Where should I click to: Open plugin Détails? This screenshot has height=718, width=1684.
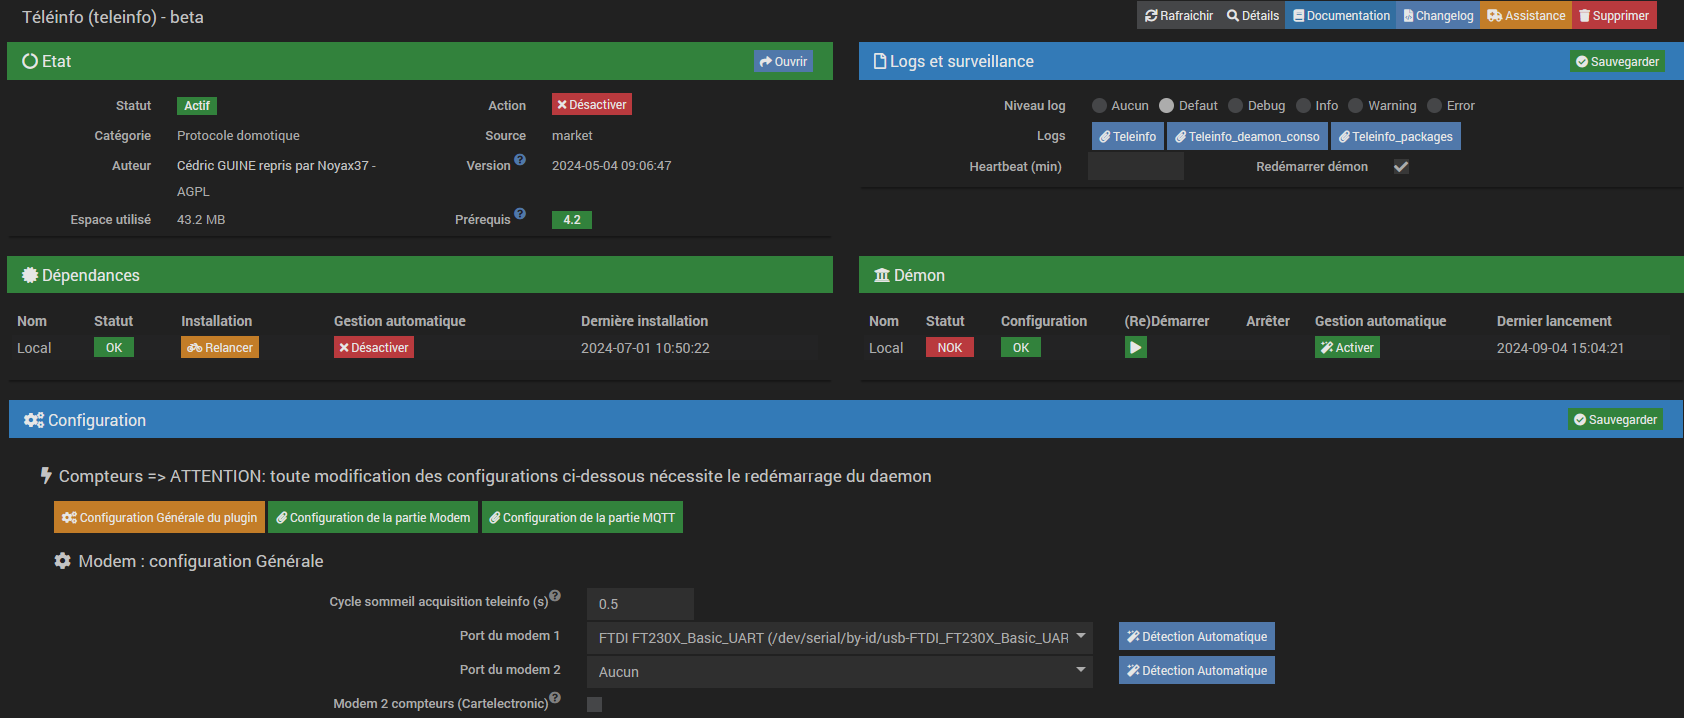pyautogui.click(x=1253, y=15)
